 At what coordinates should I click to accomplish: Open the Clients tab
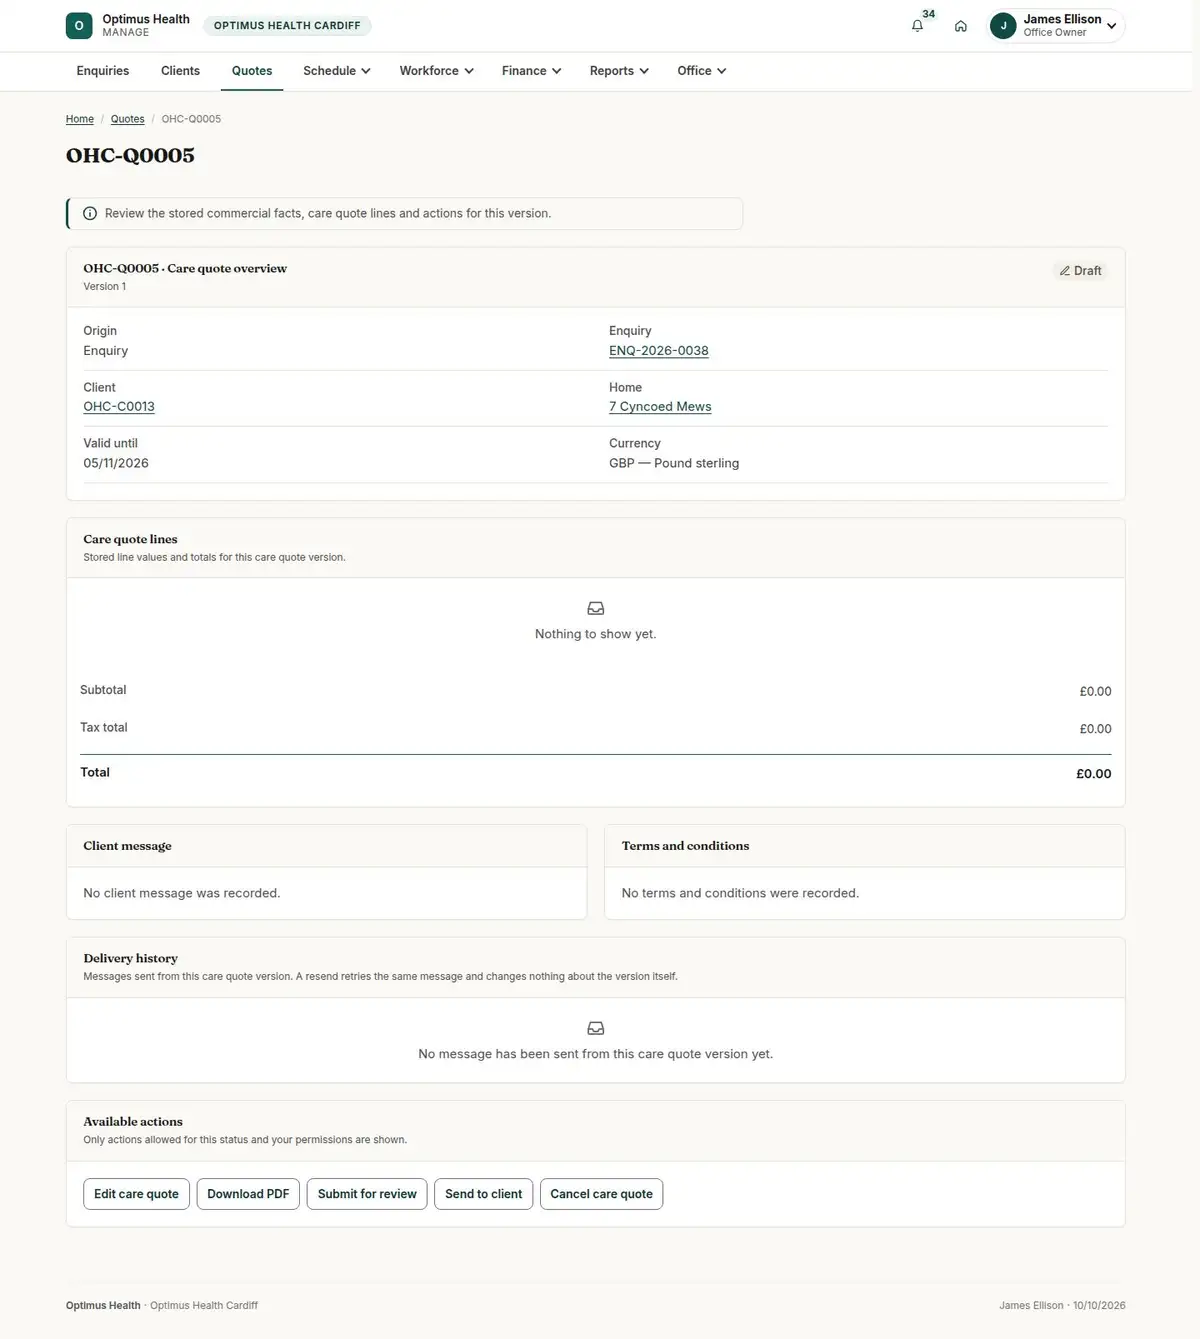pos(180,71)
